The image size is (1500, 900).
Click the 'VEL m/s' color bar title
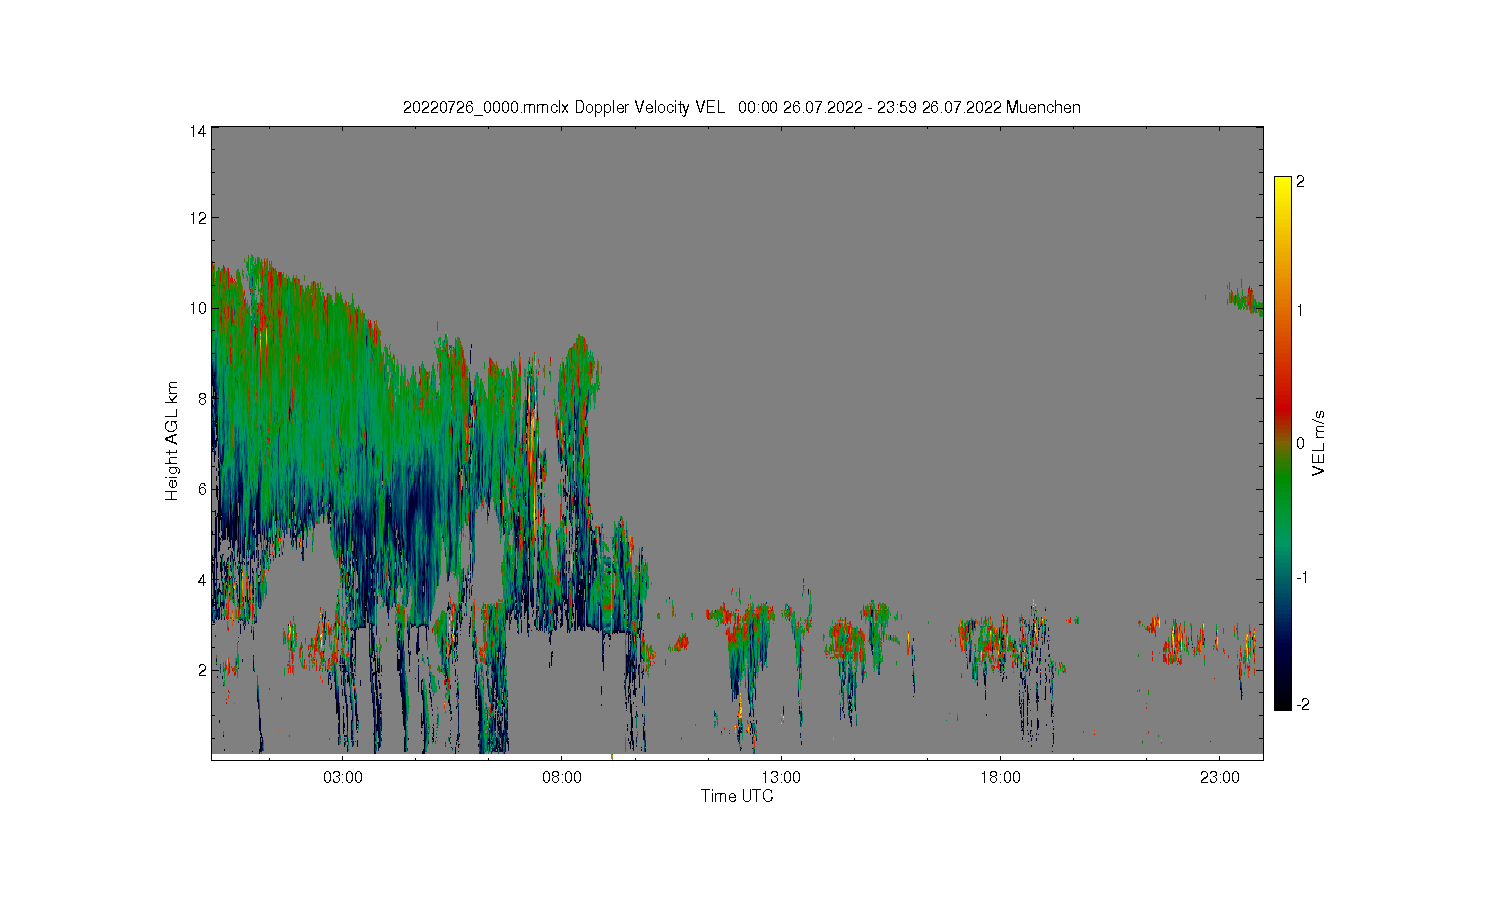point(1318,443)
